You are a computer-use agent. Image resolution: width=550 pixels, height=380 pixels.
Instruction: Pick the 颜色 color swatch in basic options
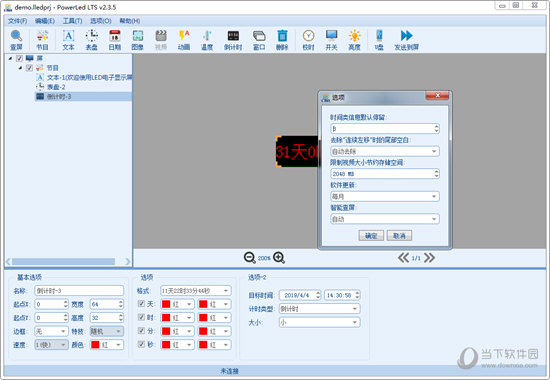click(107, 345)
